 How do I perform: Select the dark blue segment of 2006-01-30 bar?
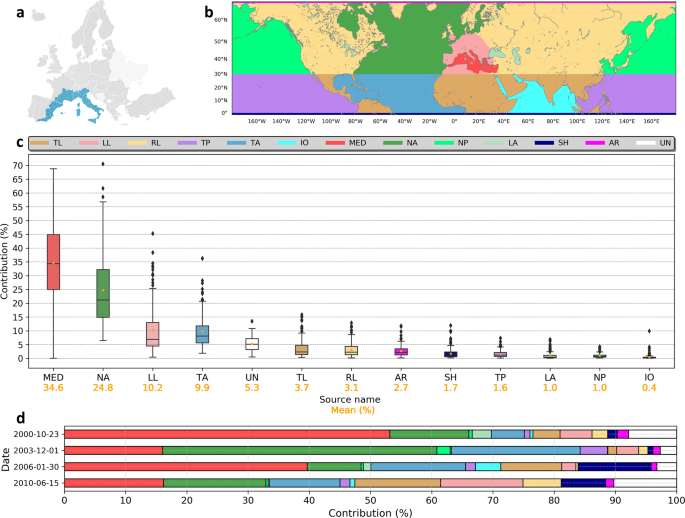pyautogui.click(x=614, y=466)
